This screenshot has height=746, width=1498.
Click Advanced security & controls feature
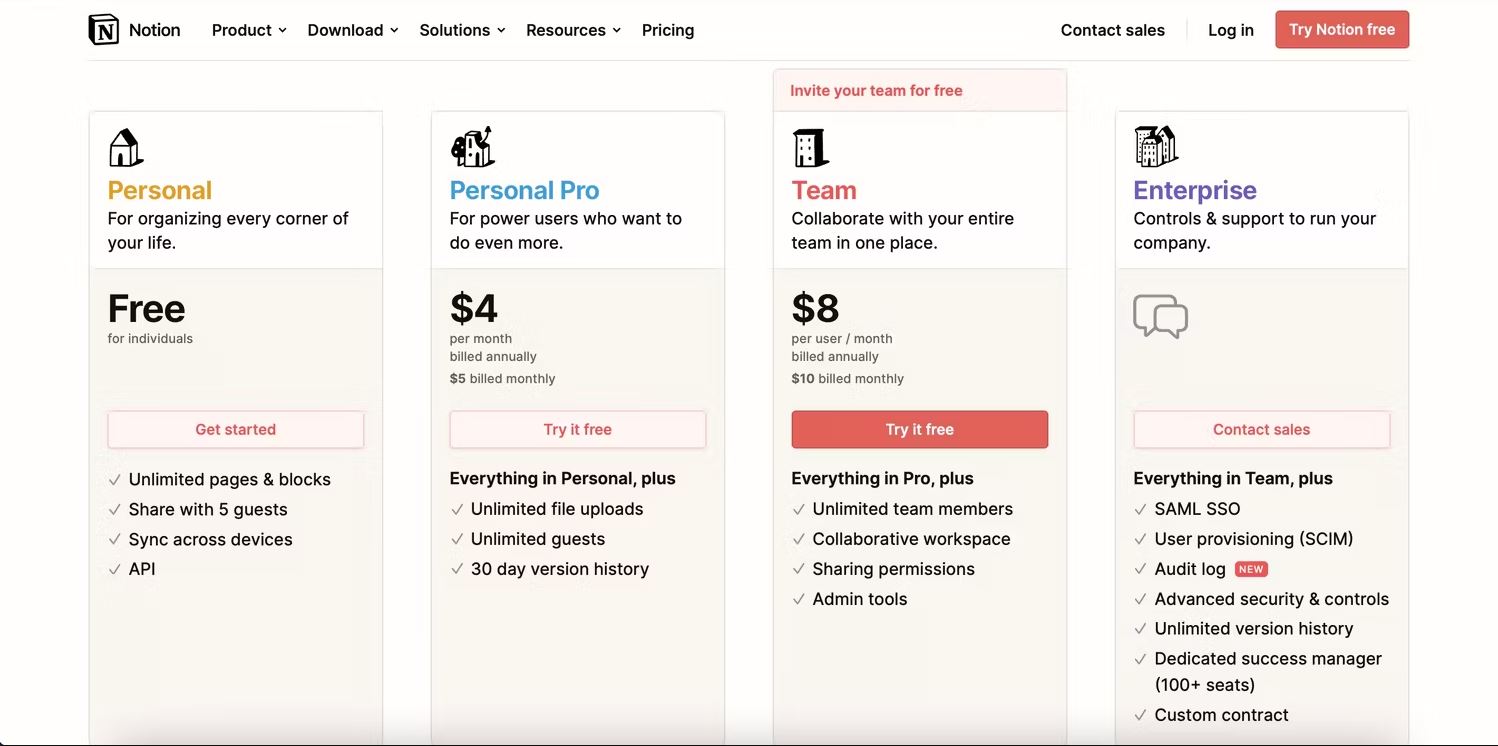pyautogui.click(x=1272, y=600)
